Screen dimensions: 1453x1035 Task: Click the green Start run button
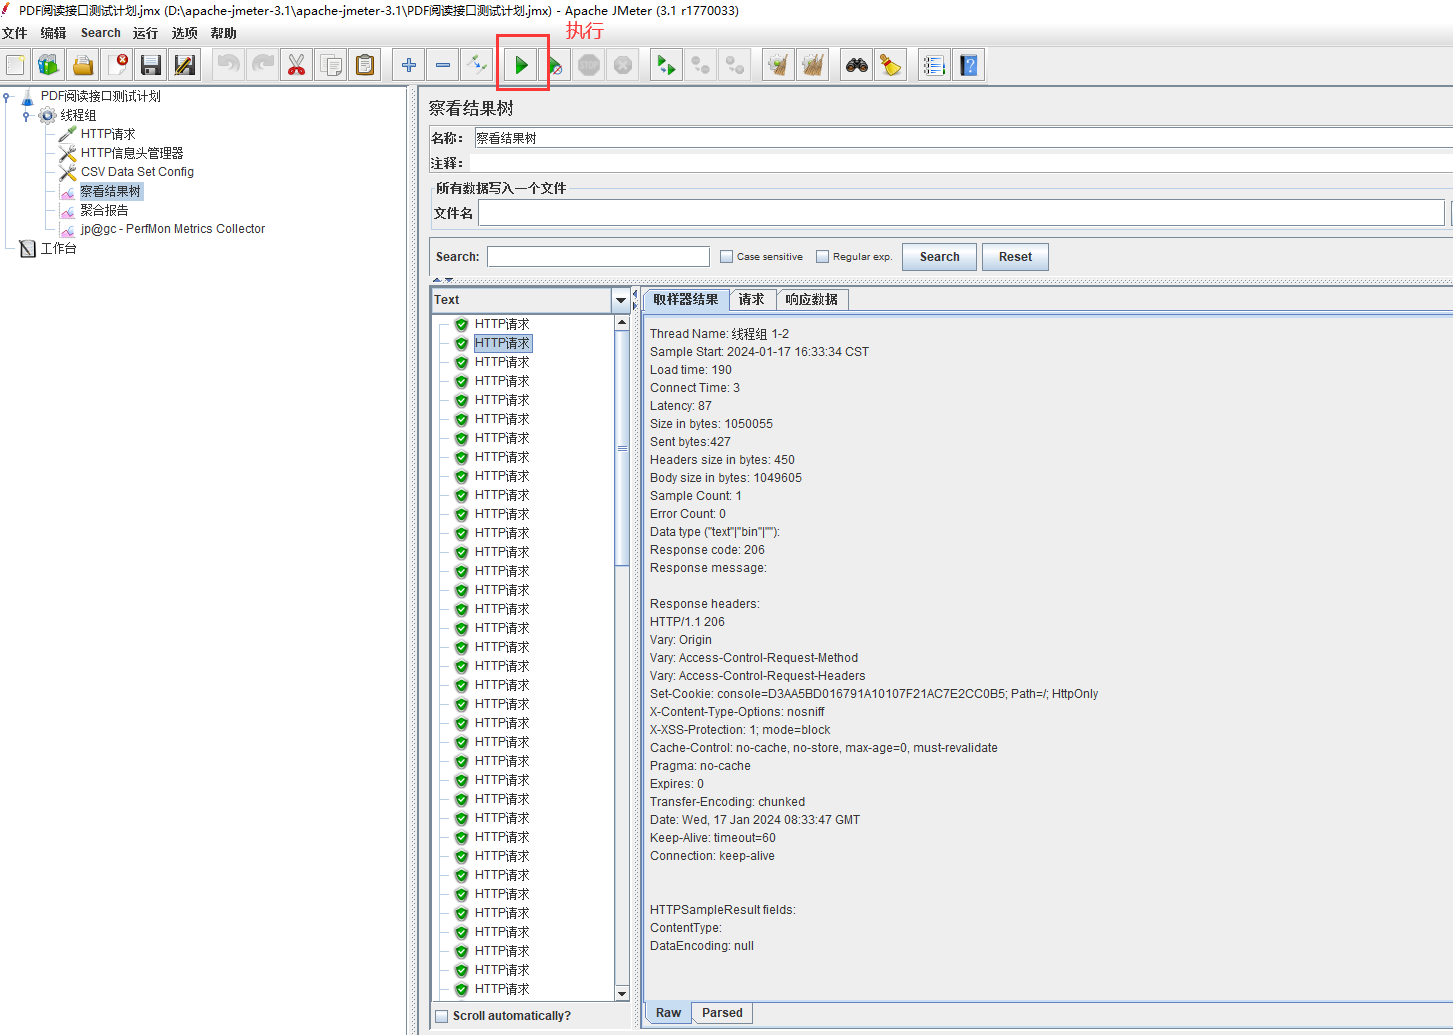(521, 66)
